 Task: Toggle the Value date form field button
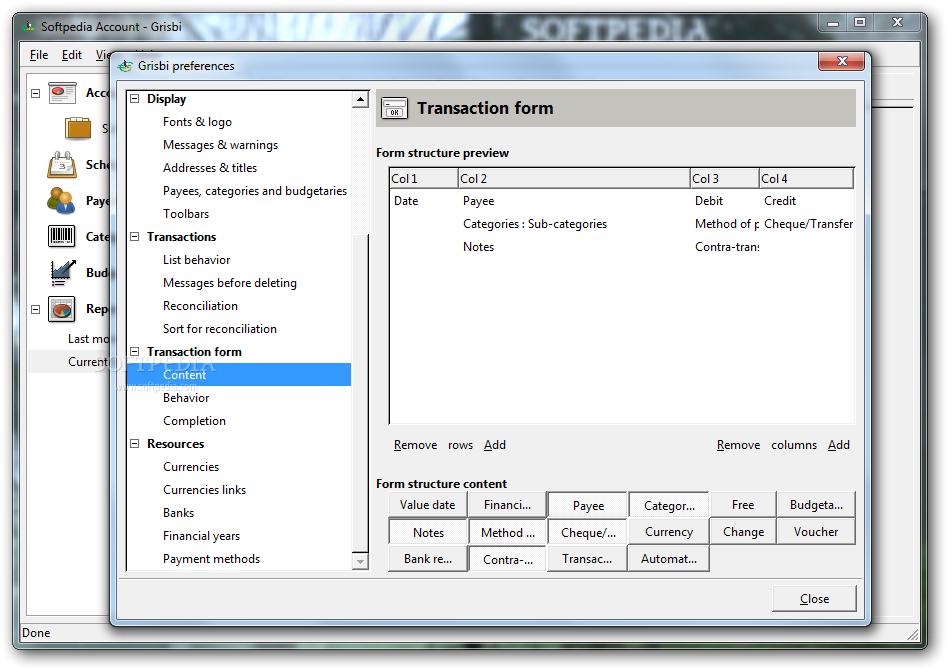tap(427, 505)
